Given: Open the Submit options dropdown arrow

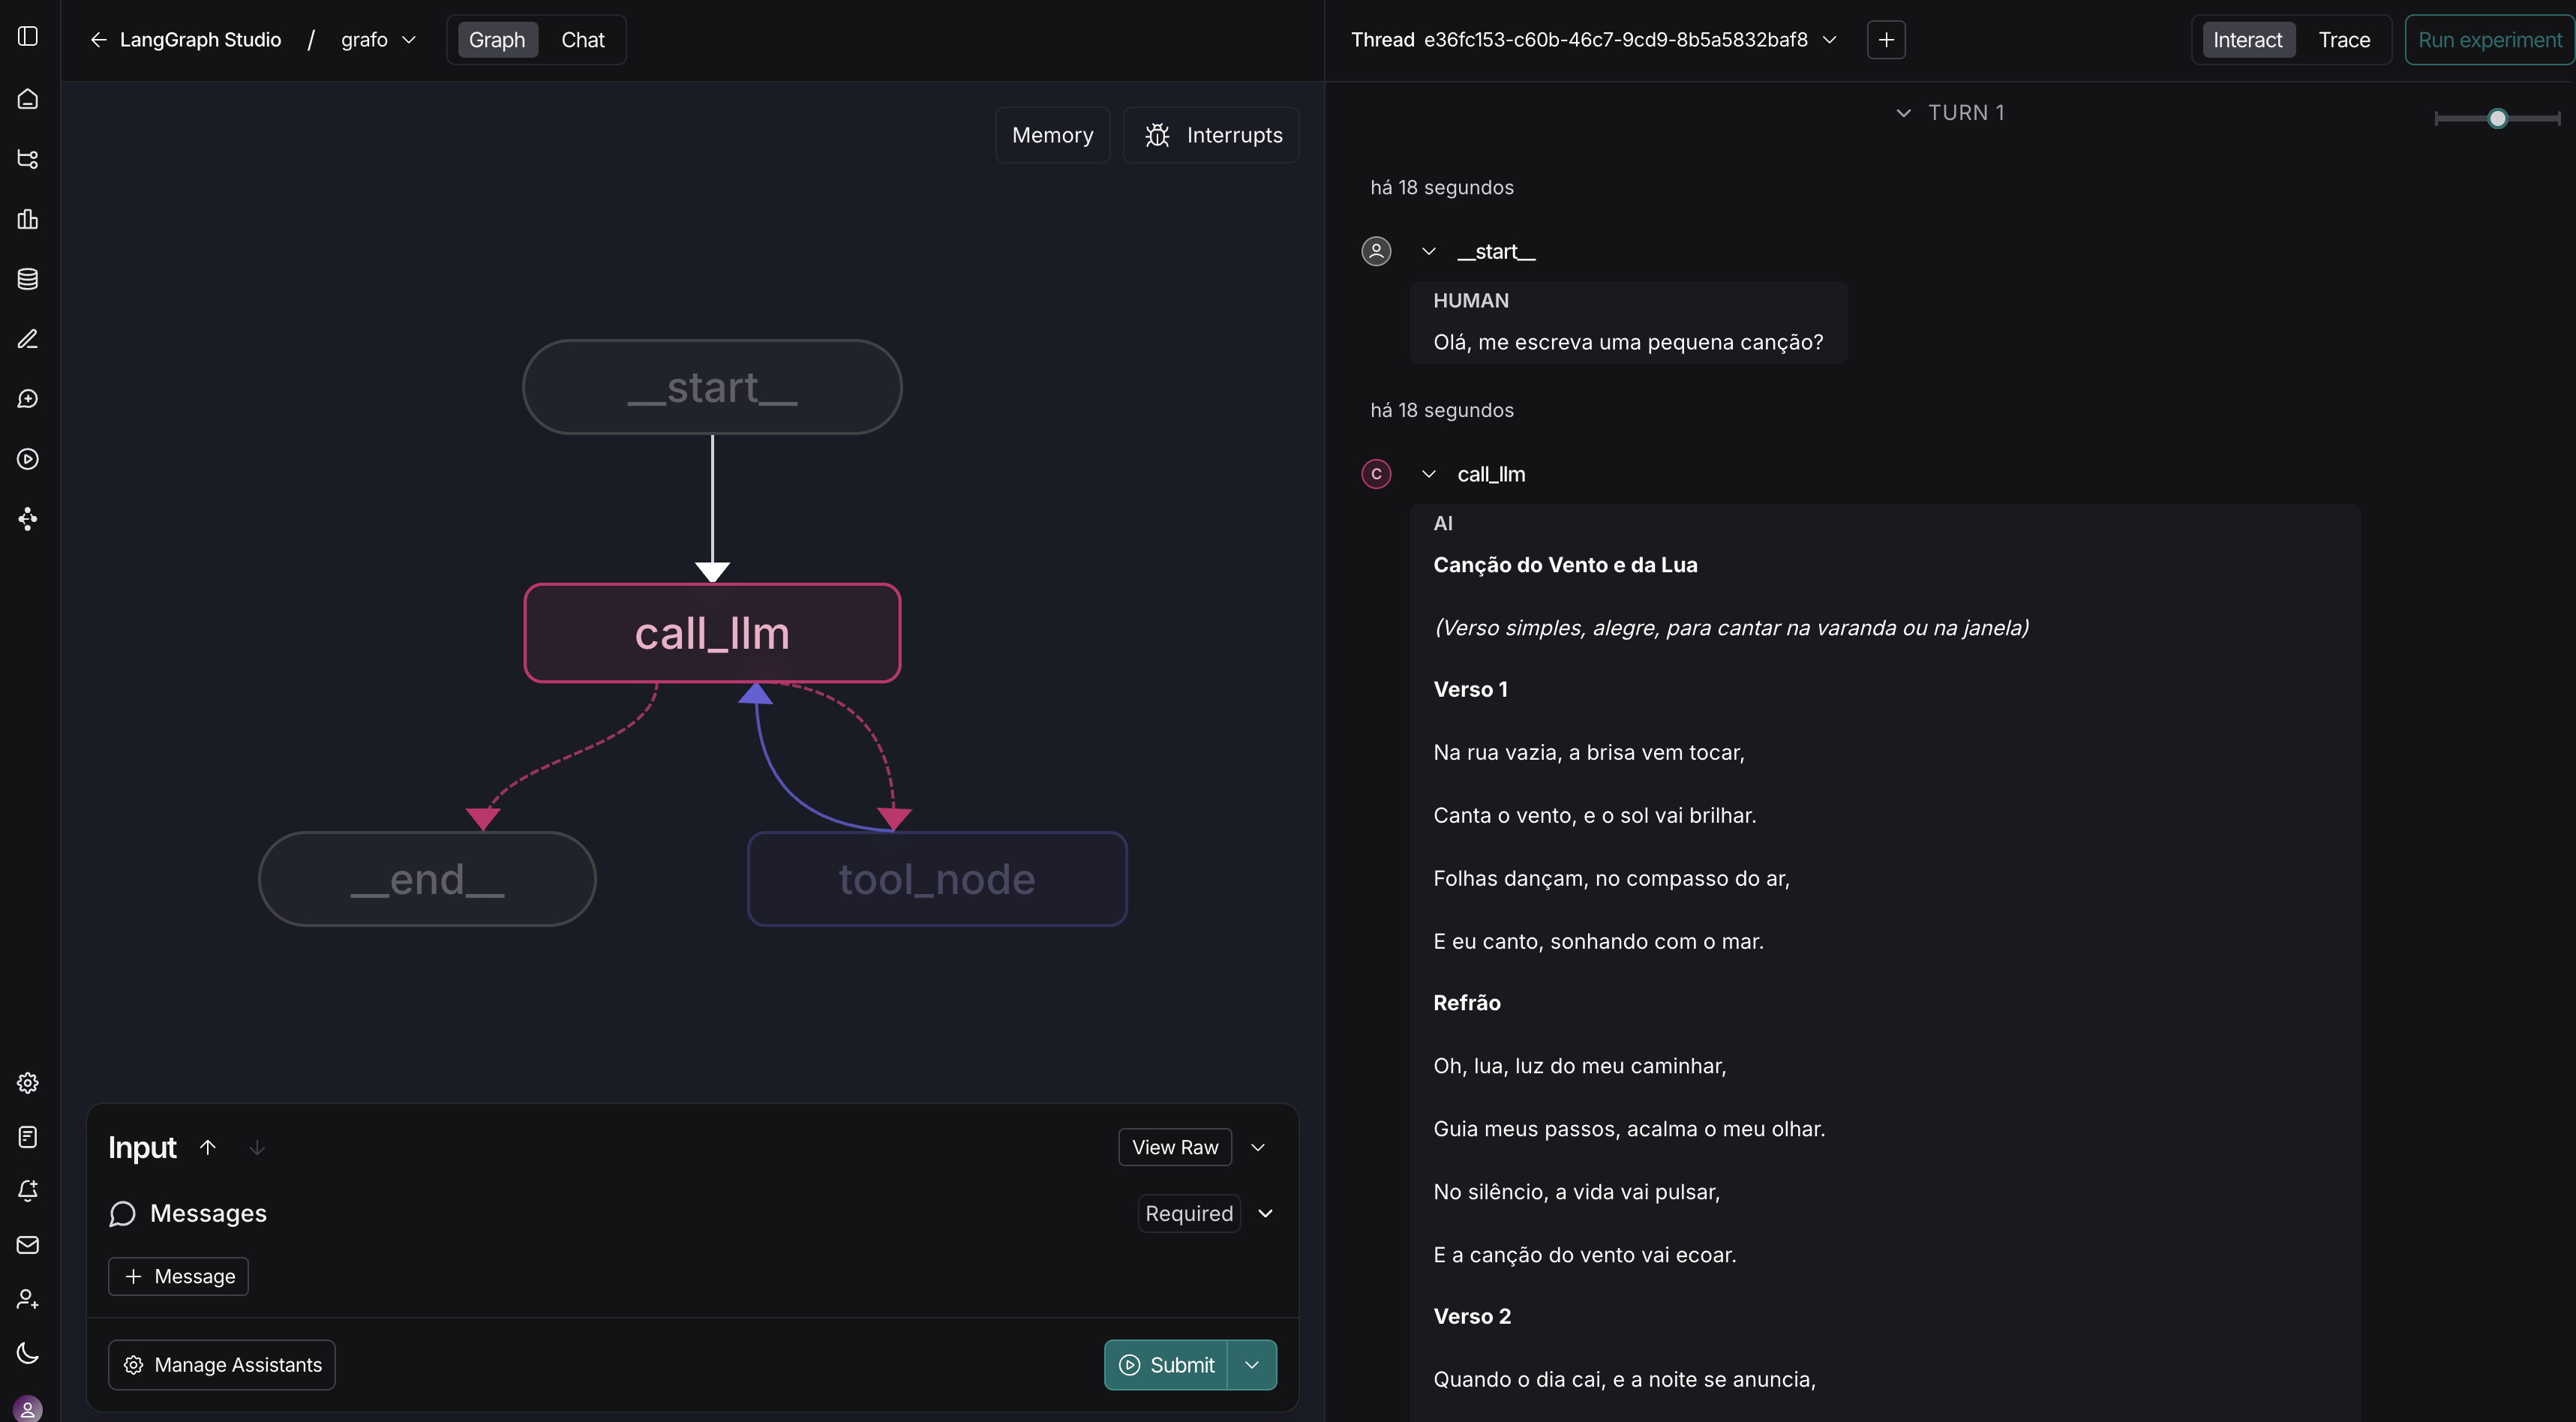Looking at the screenshot, I should point(1251,1365).
